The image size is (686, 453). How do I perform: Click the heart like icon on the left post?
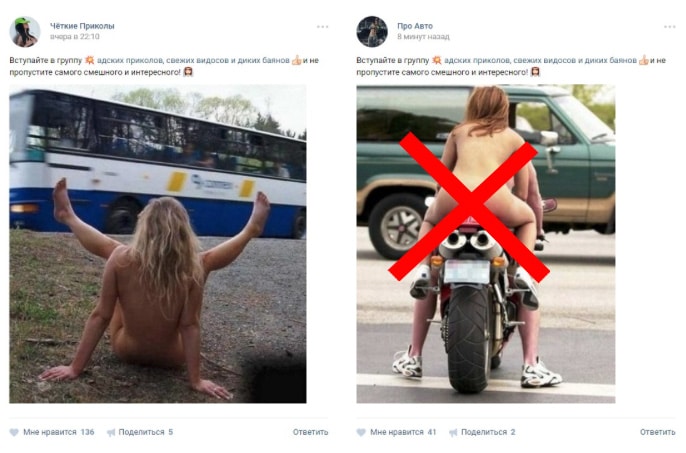pos(14,432)
